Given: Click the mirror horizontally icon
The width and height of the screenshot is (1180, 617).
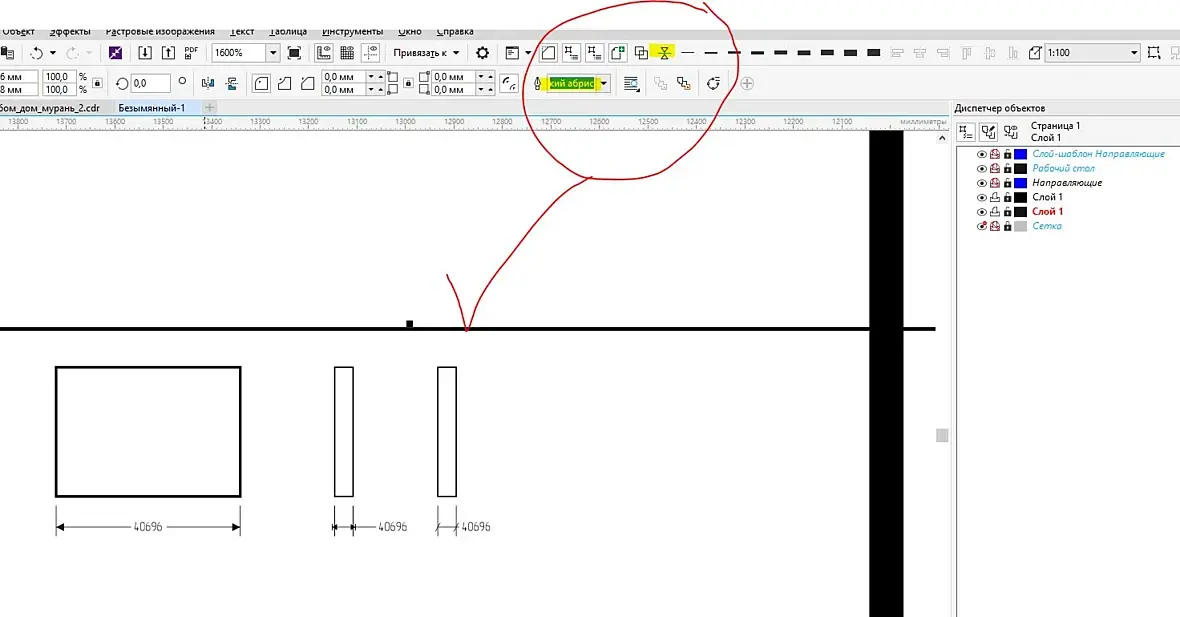Looking at the screenshot, I should (x=208, y=84).
